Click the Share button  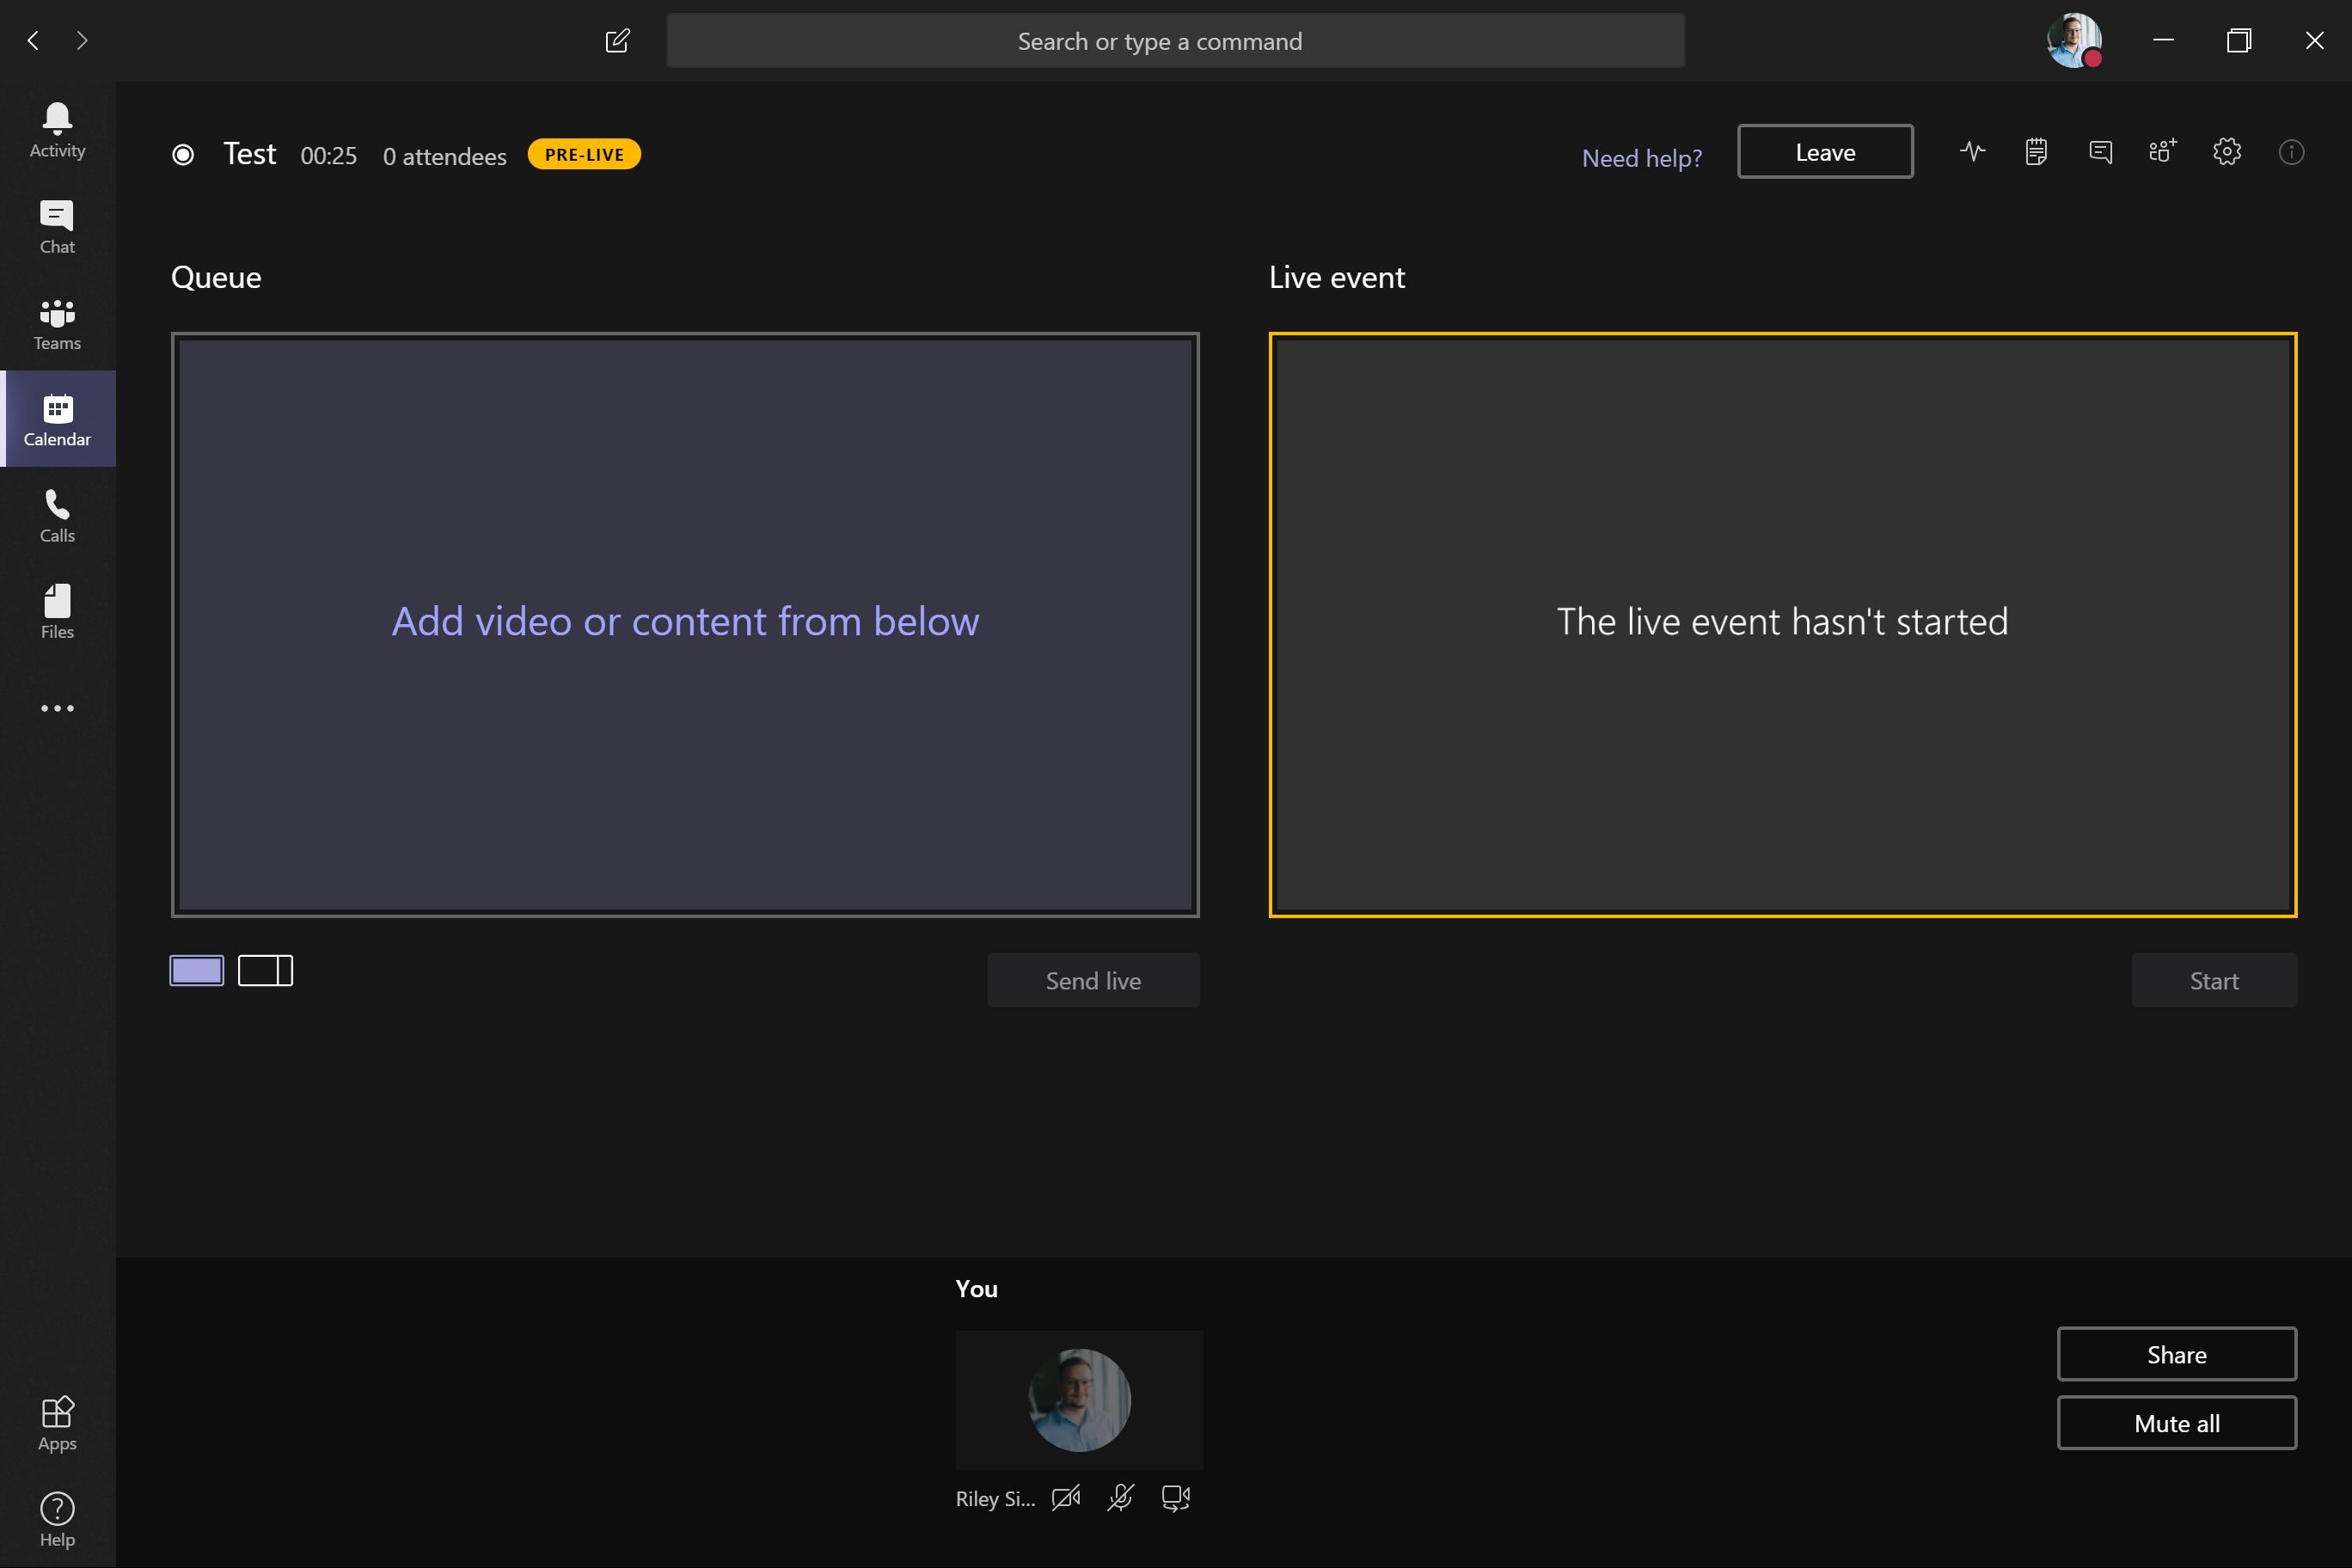click(x=2176, y=1354)
